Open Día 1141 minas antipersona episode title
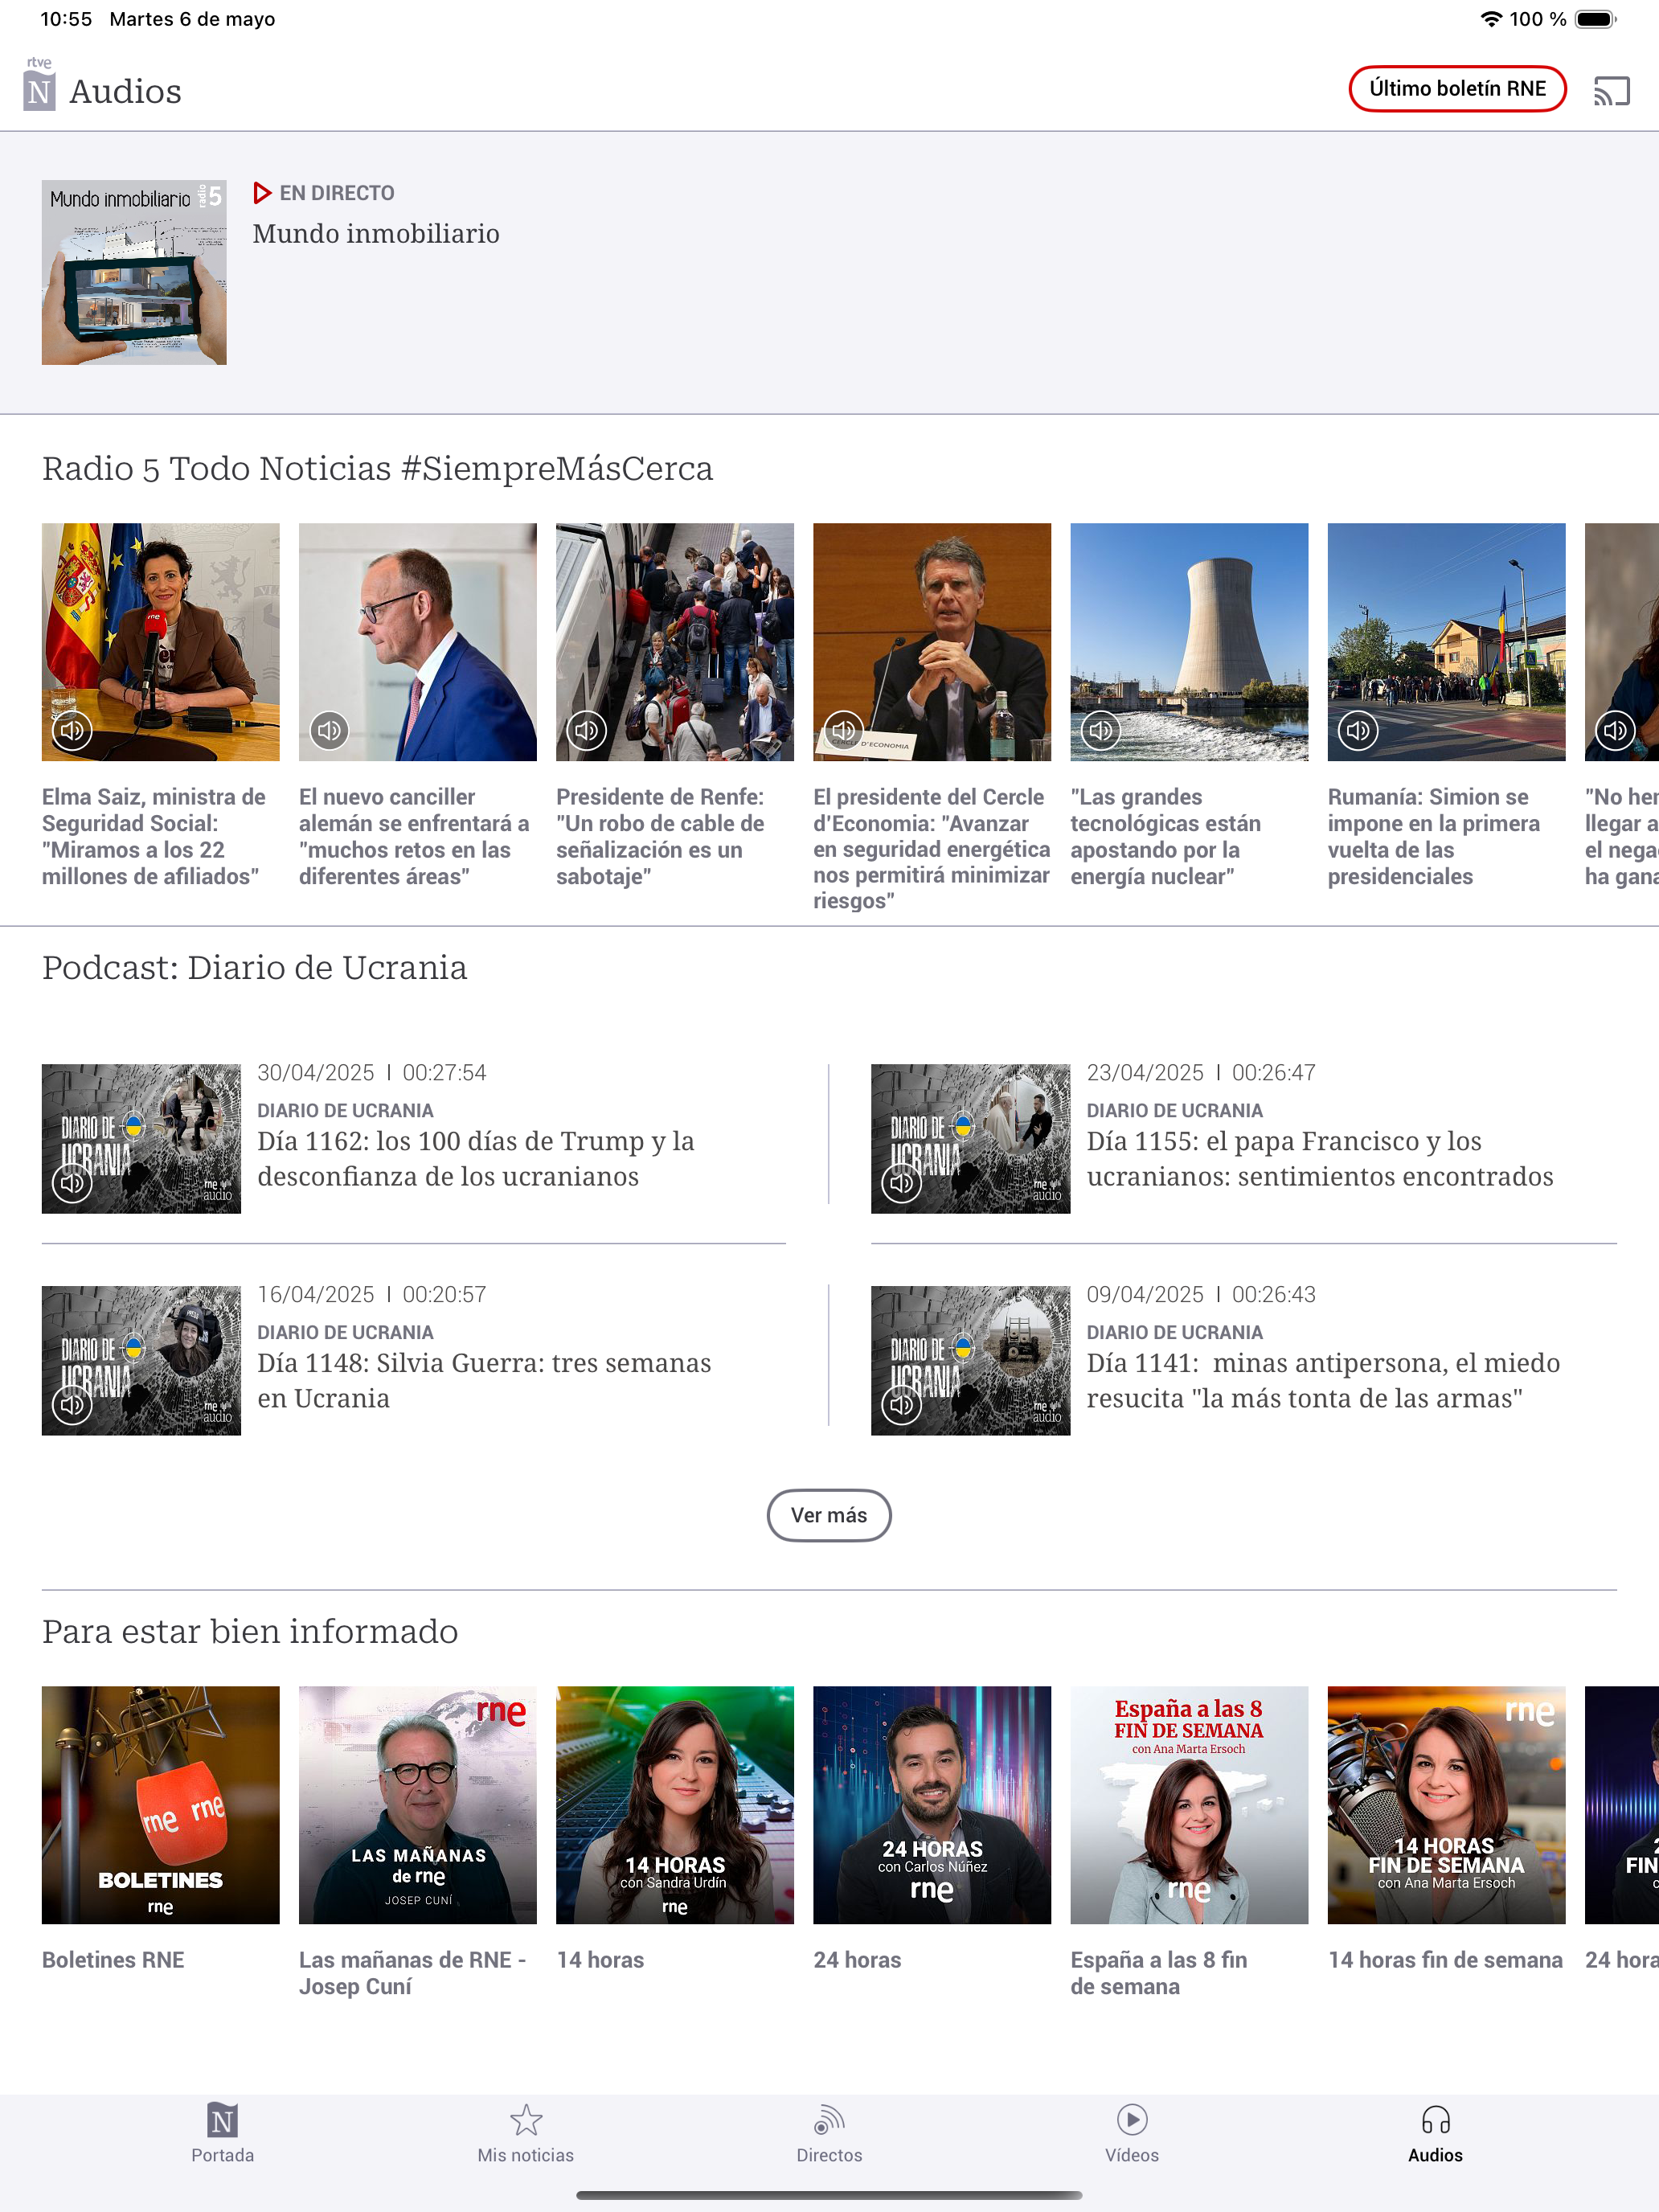Viewport: 1659px width, 2212px height. coord(1323,1381)
